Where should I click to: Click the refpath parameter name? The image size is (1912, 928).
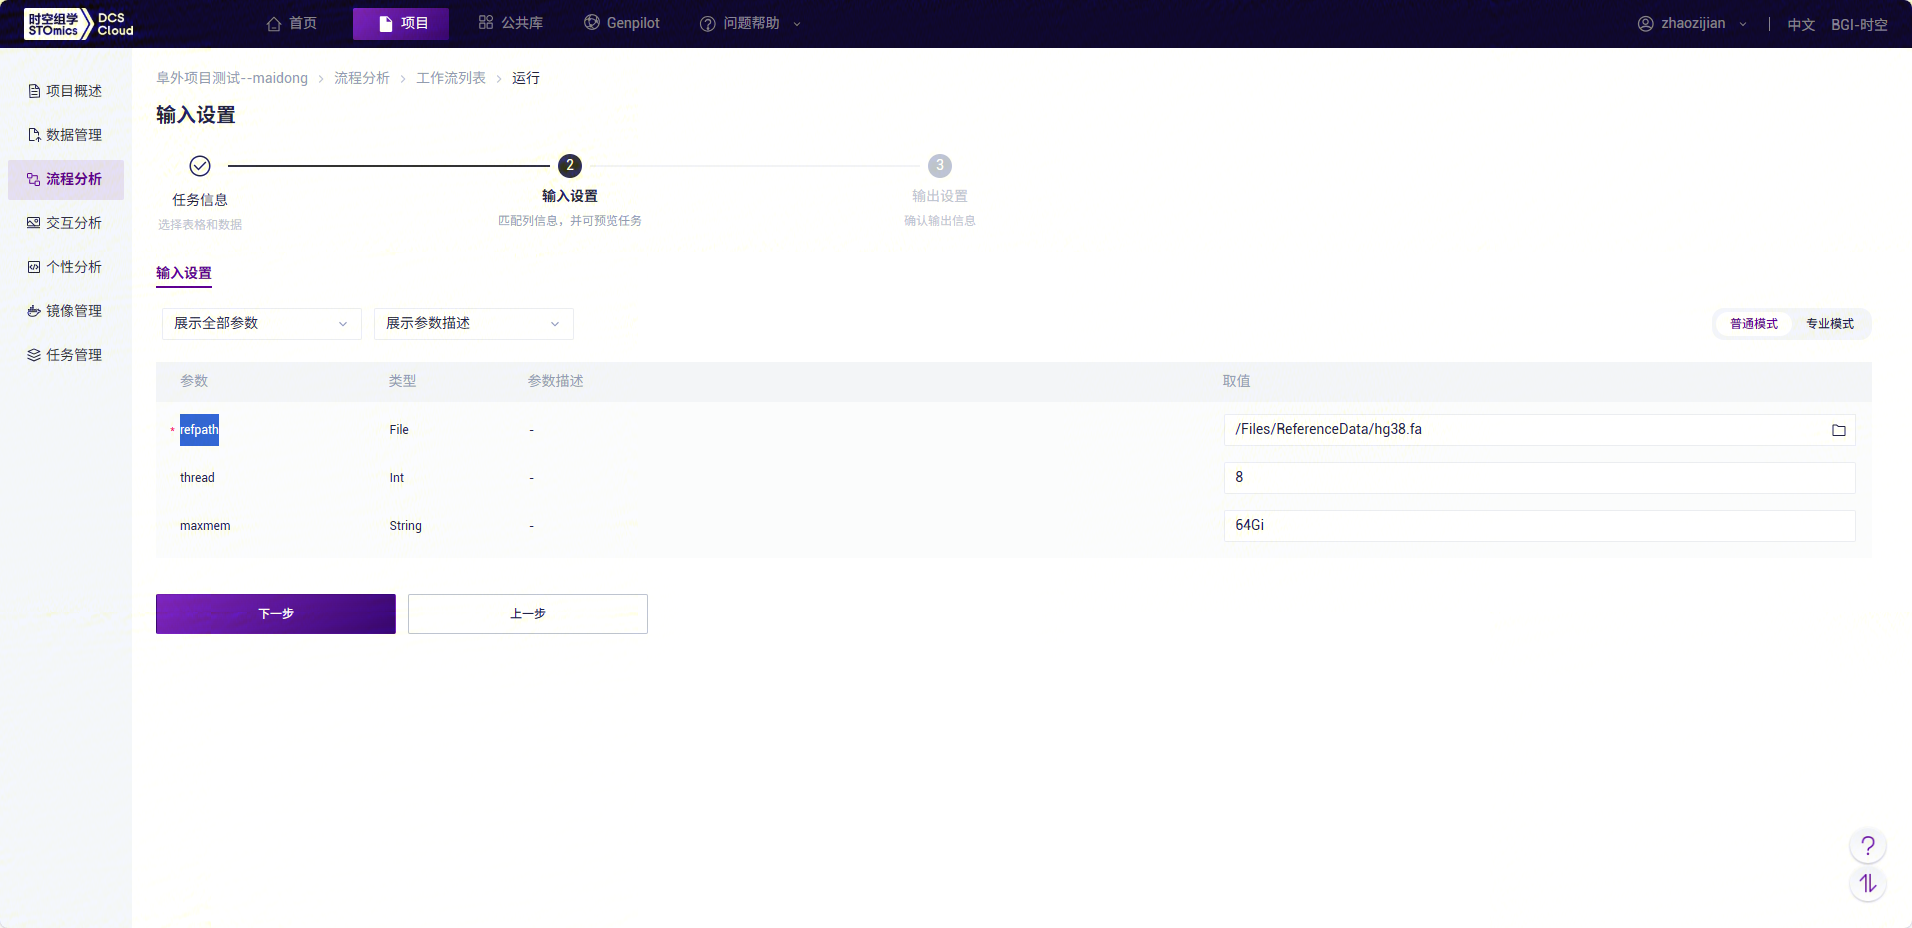199,430
